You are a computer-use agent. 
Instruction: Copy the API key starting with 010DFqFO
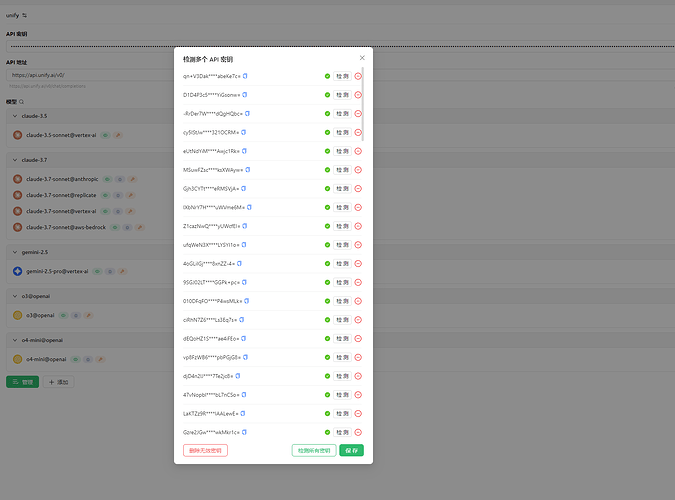click(247, 301)
